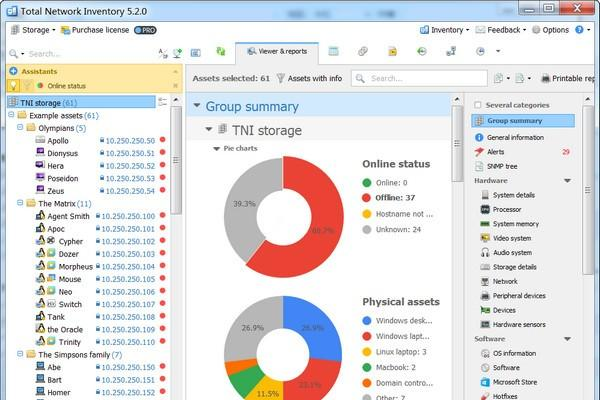Open Options
The width and height of the screenshot is (600, 400).
point(550,30)
